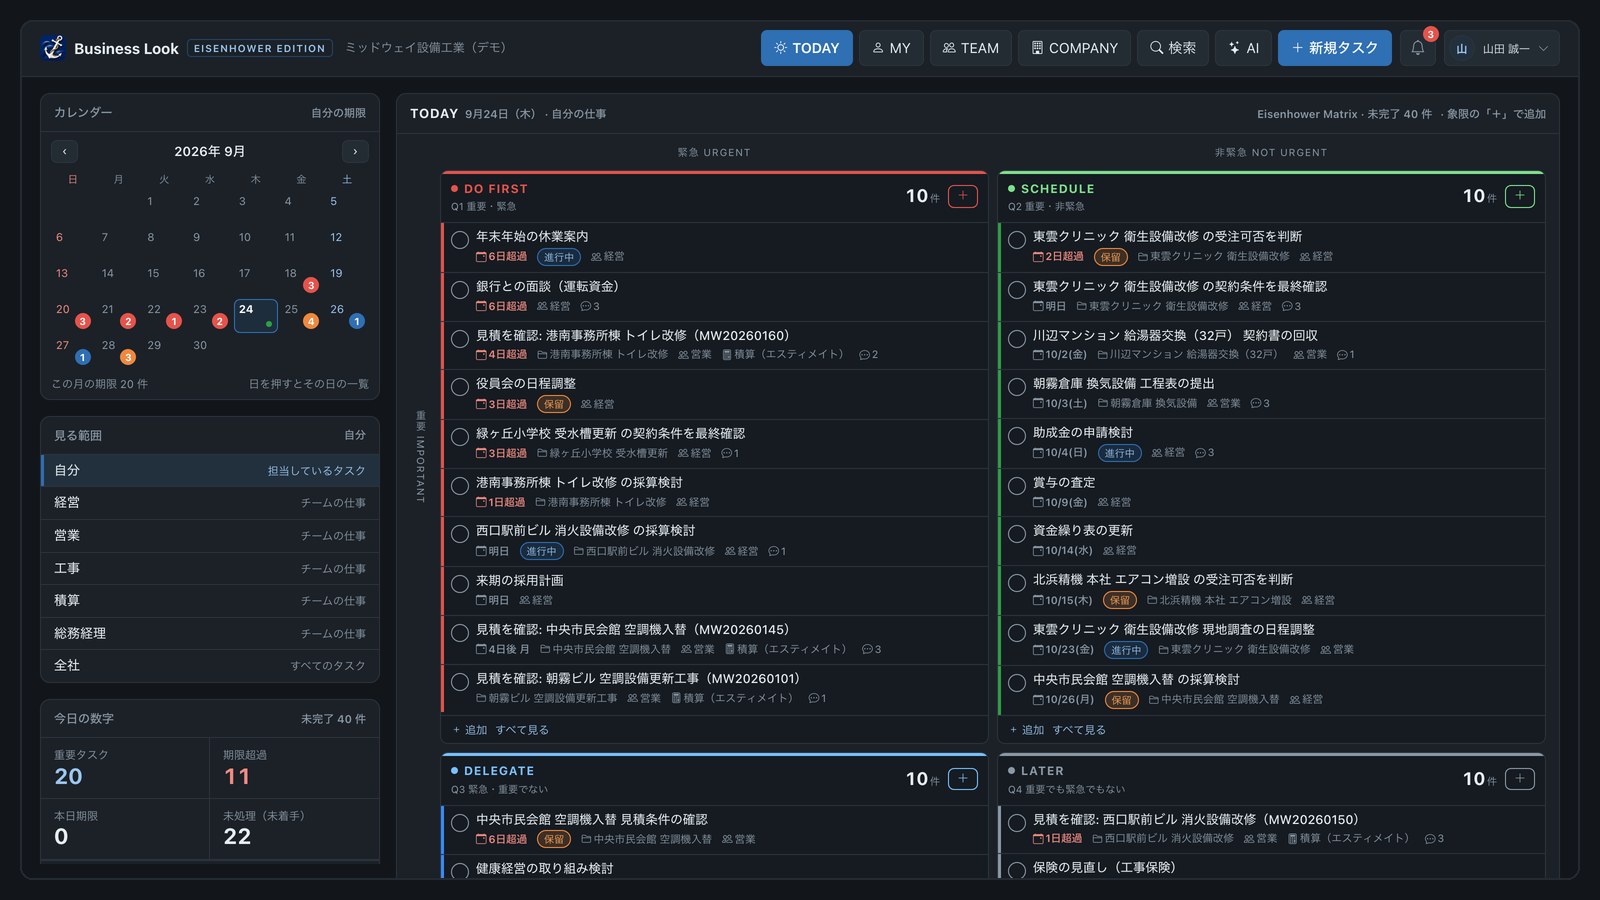Complete the 賞与の査定 task circle

pyautogui.click(x=1017, y=486)
